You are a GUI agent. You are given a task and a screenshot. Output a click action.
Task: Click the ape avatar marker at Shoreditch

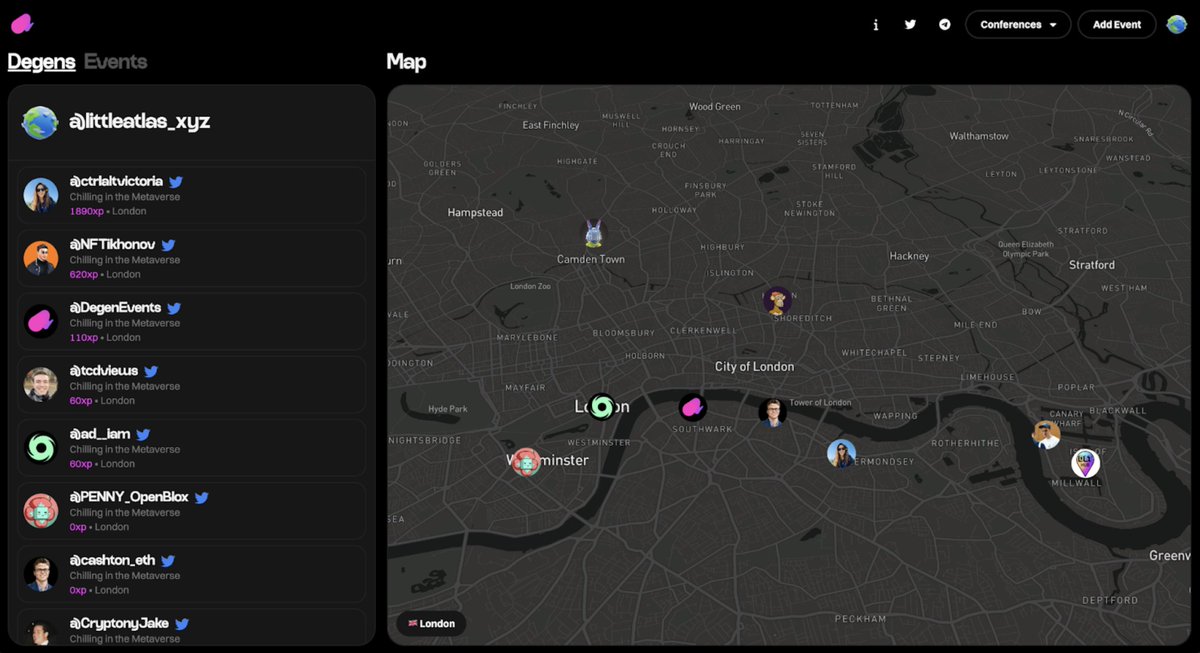pos(777,300)
